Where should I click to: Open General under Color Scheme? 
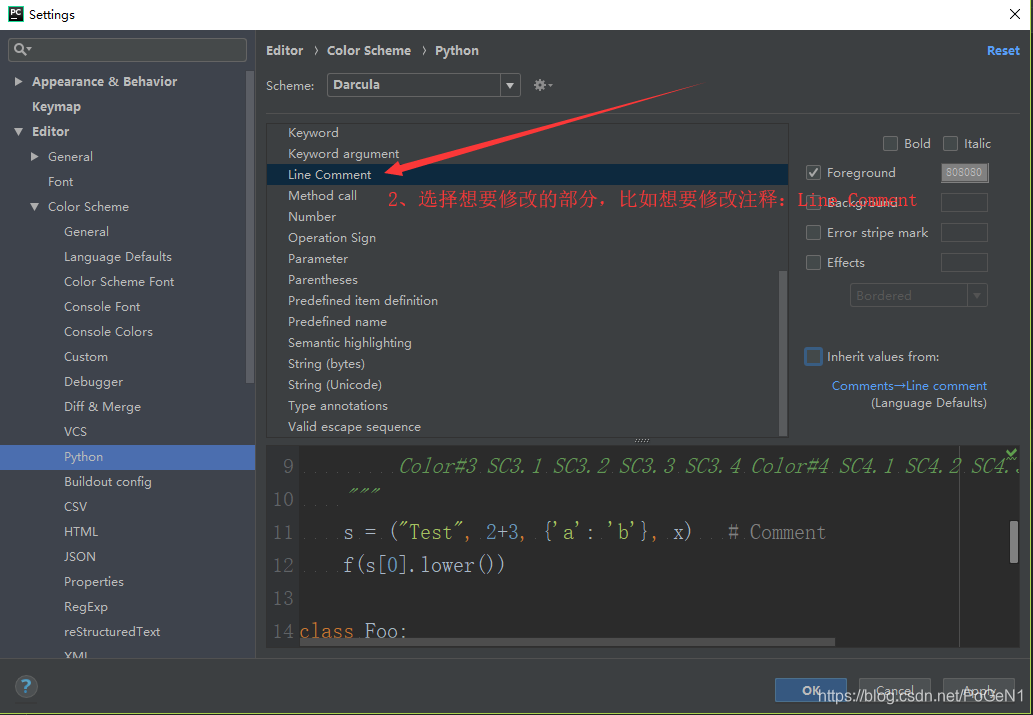pyautogui.click(x=86, y=232)
